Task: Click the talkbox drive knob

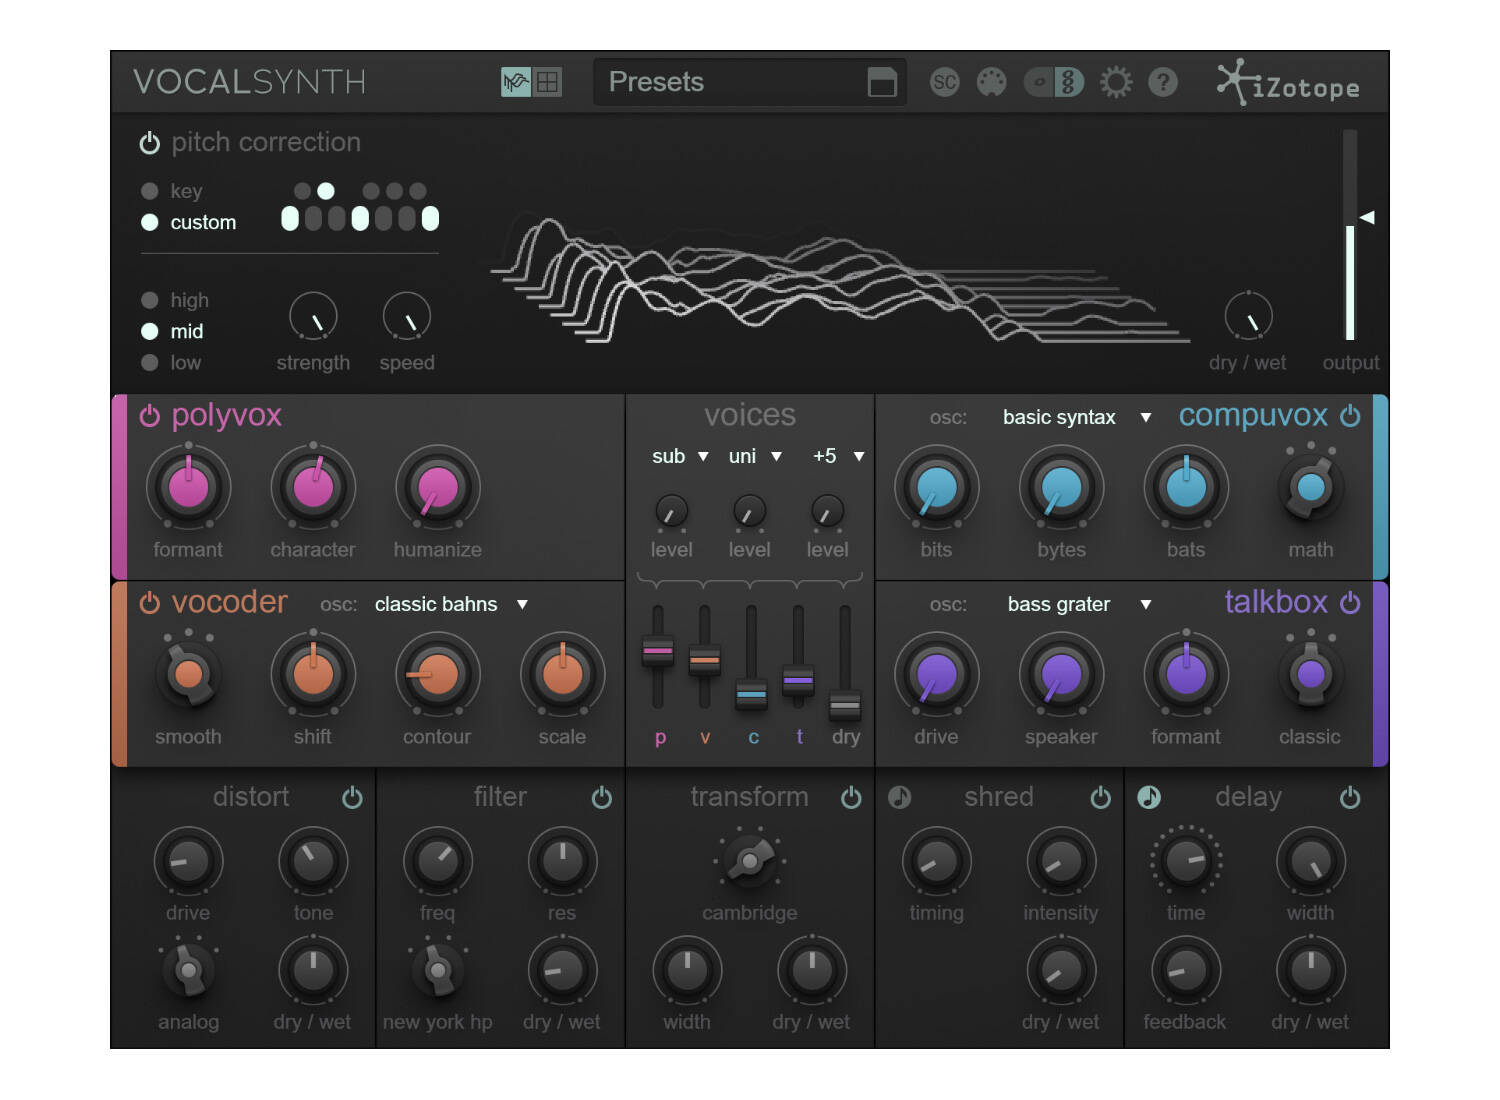Action: tap(937, 674)
